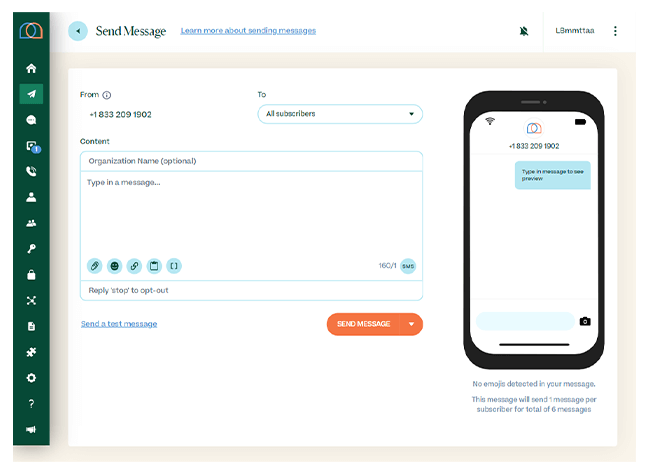This screenshot has width=649, height=475.
Task: Click the camera icon in phone preview
Action: [x=585, y=321]
